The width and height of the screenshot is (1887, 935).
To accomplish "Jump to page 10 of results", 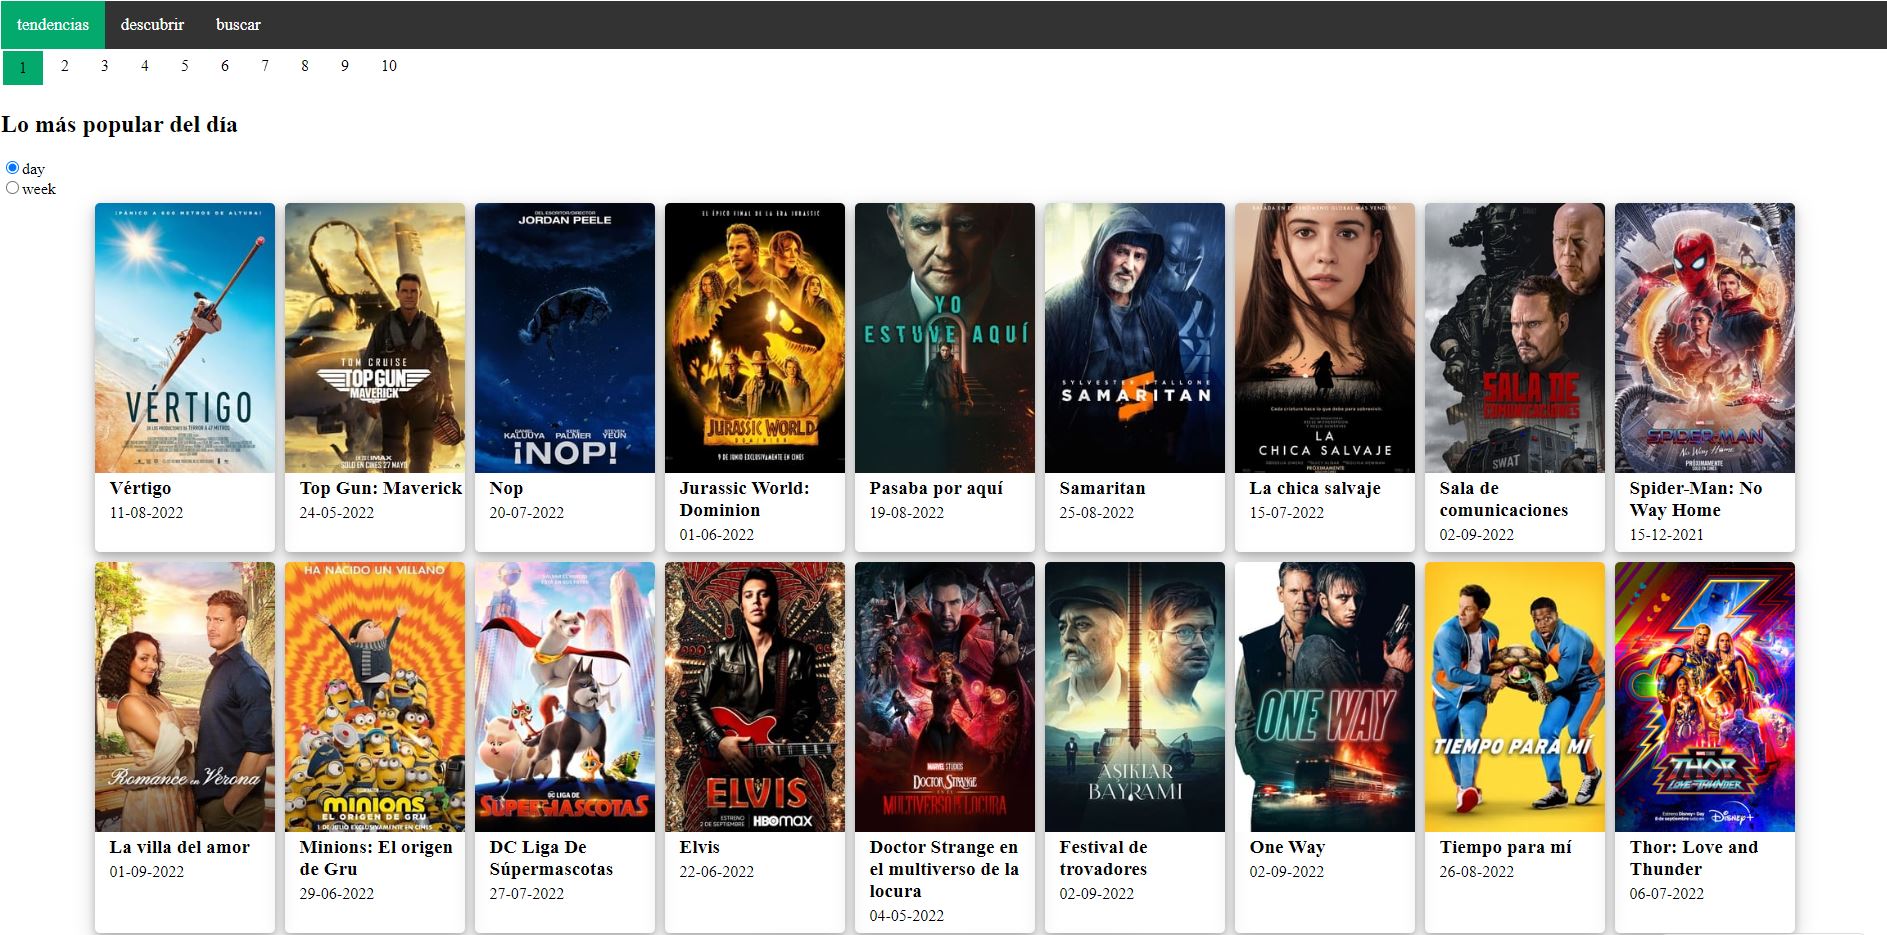I will click(389, 66).
